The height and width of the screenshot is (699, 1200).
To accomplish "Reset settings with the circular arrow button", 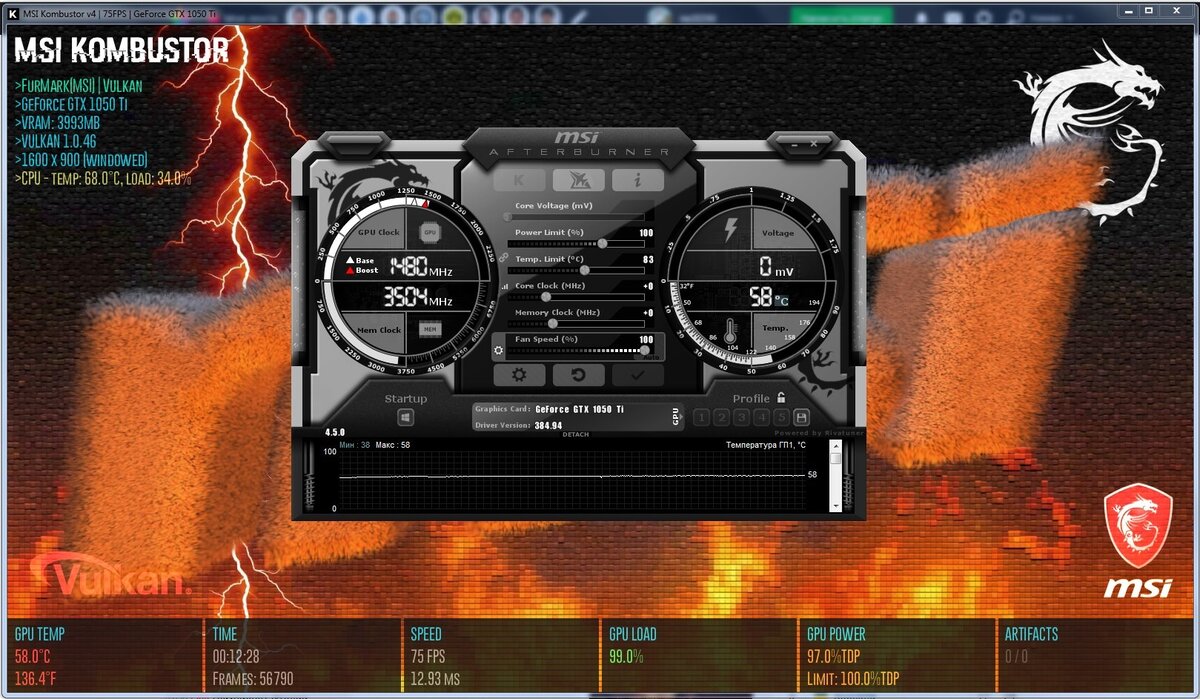I will [579, 375].
